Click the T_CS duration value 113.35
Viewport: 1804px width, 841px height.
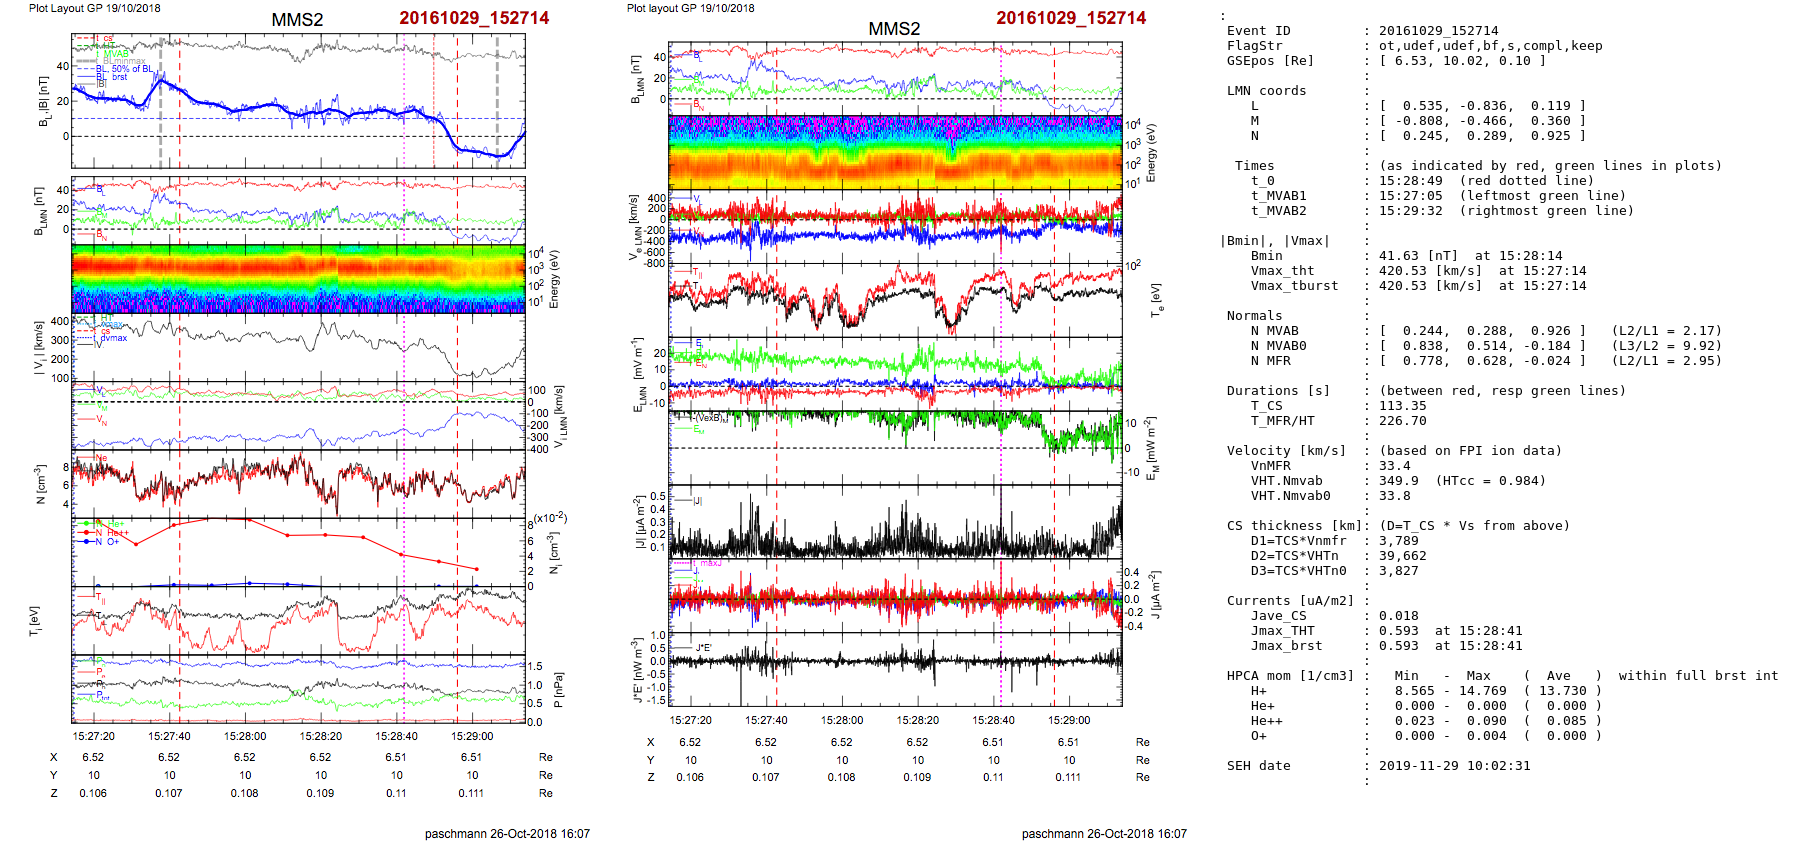point(1403,406)
